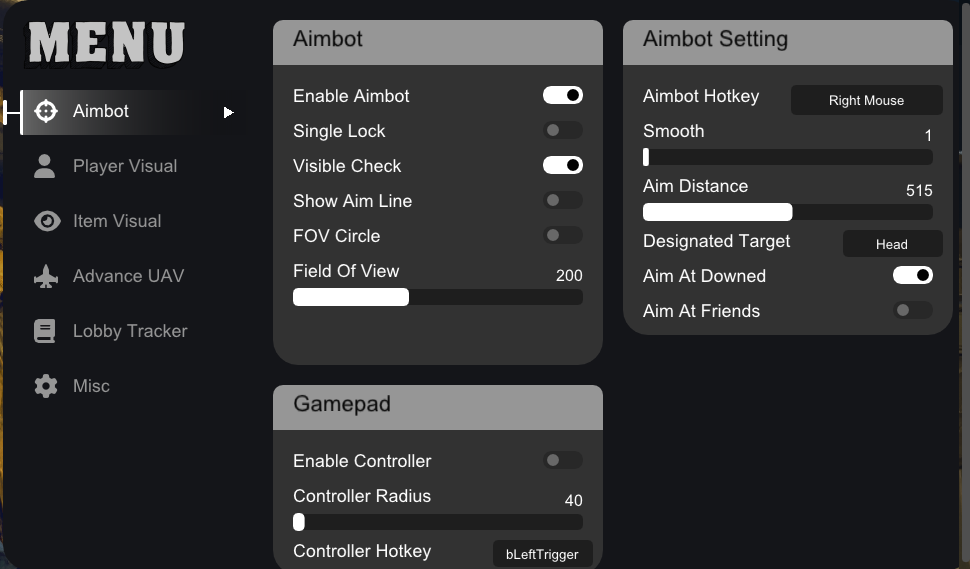This screenshot has width=970, height=569.
Task: Click the Item Visual eye icon
Action: point(46,221)
